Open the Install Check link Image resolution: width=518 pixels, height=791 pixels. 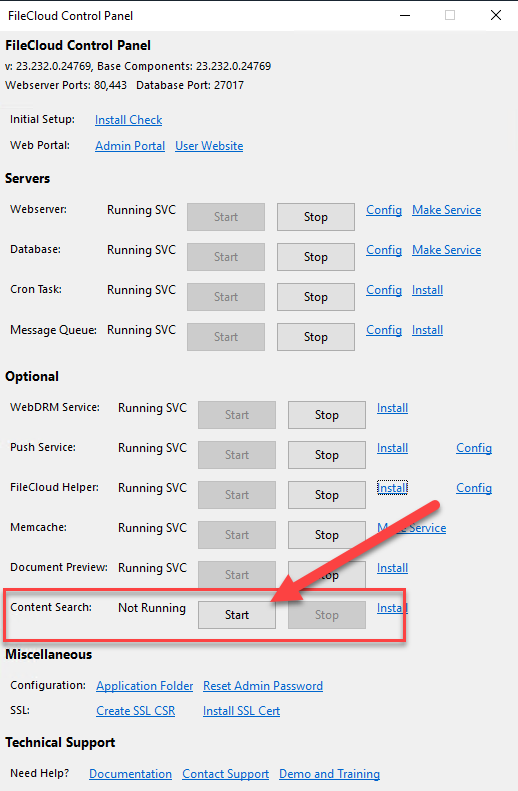[129, 120]
